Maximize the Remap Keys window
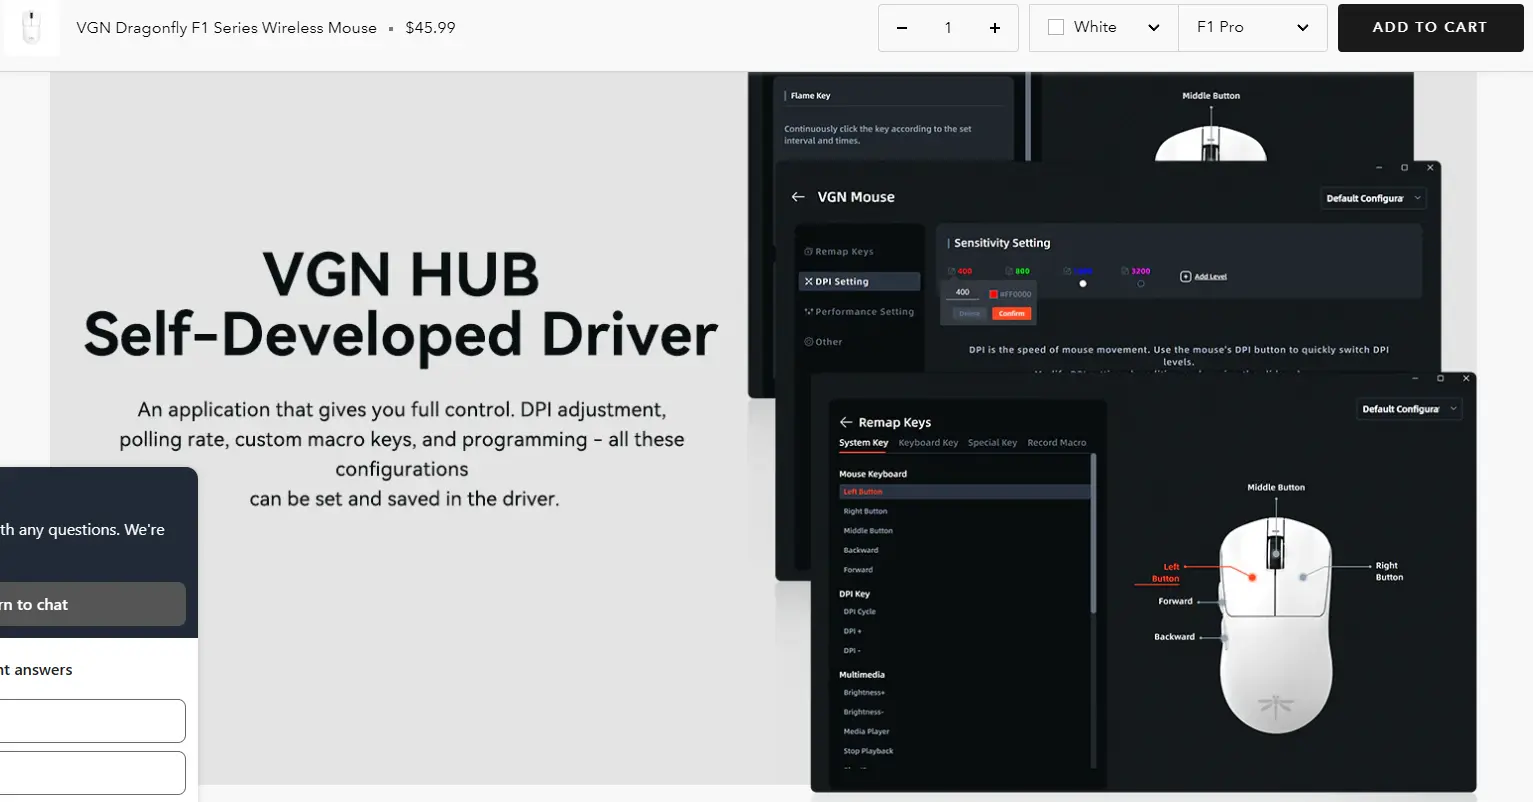1533x802 pixels. pos(1440,378)
